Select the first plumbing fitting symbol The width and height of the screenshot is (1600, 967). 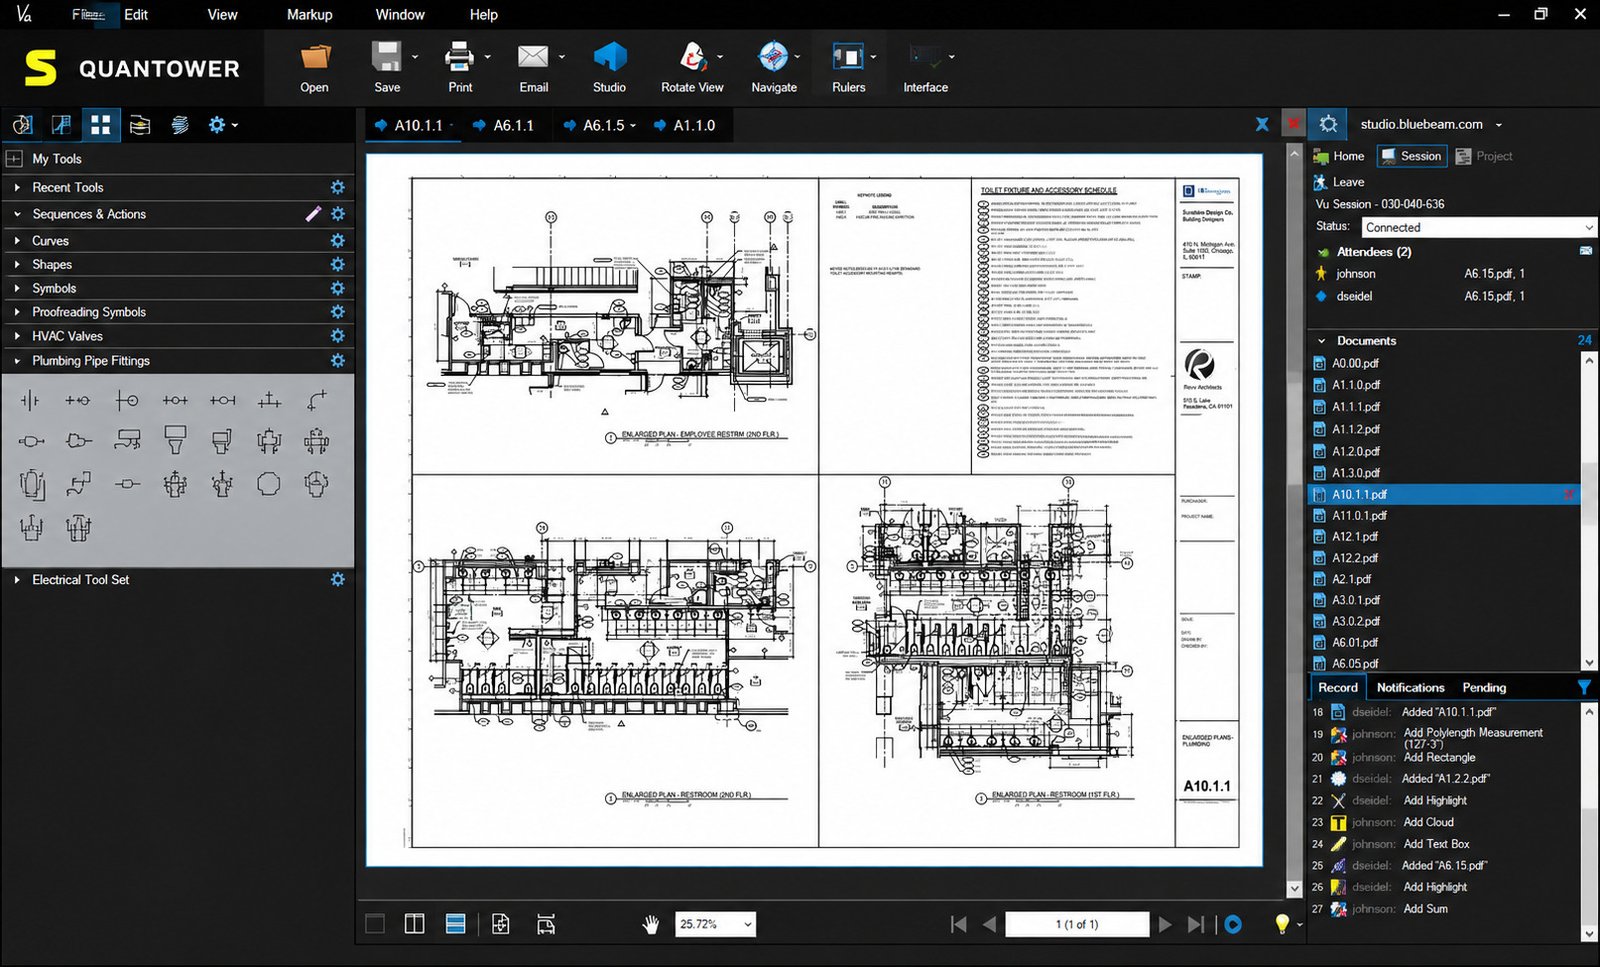coord(31,401)
